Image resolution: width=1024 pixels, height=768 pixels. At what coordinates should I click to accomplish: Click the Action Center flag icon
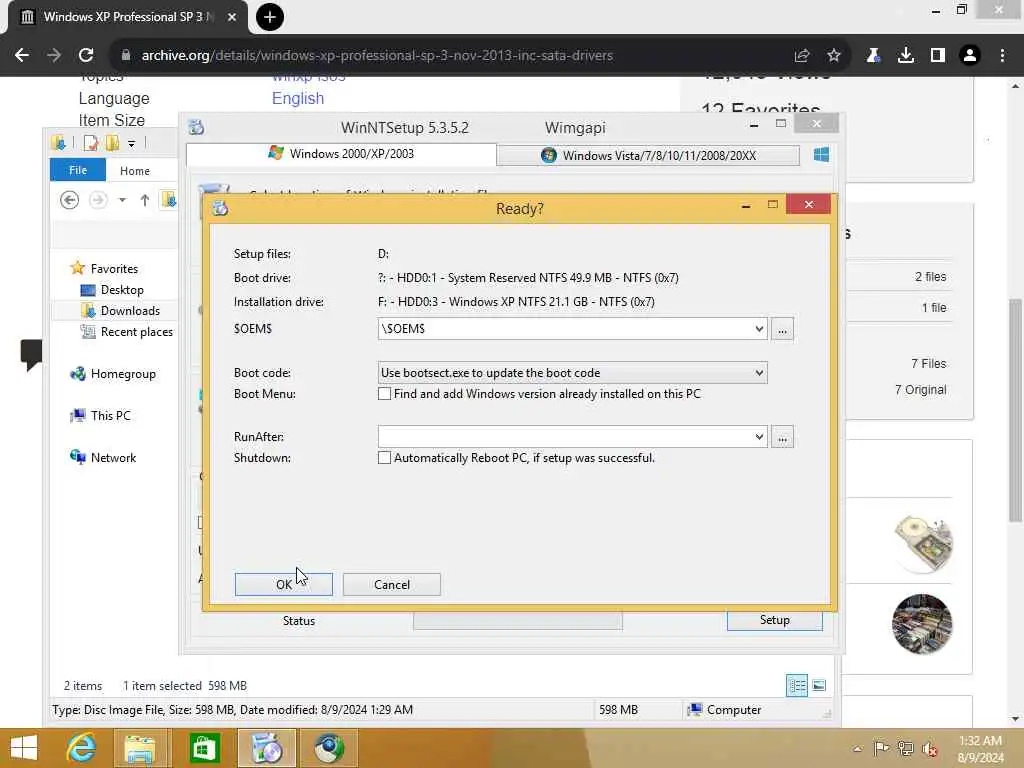[881, 748]
